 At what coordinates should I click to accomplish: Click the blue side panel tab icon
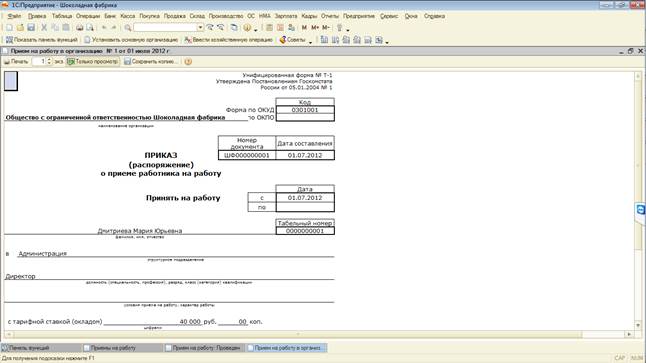coord(641,210)
